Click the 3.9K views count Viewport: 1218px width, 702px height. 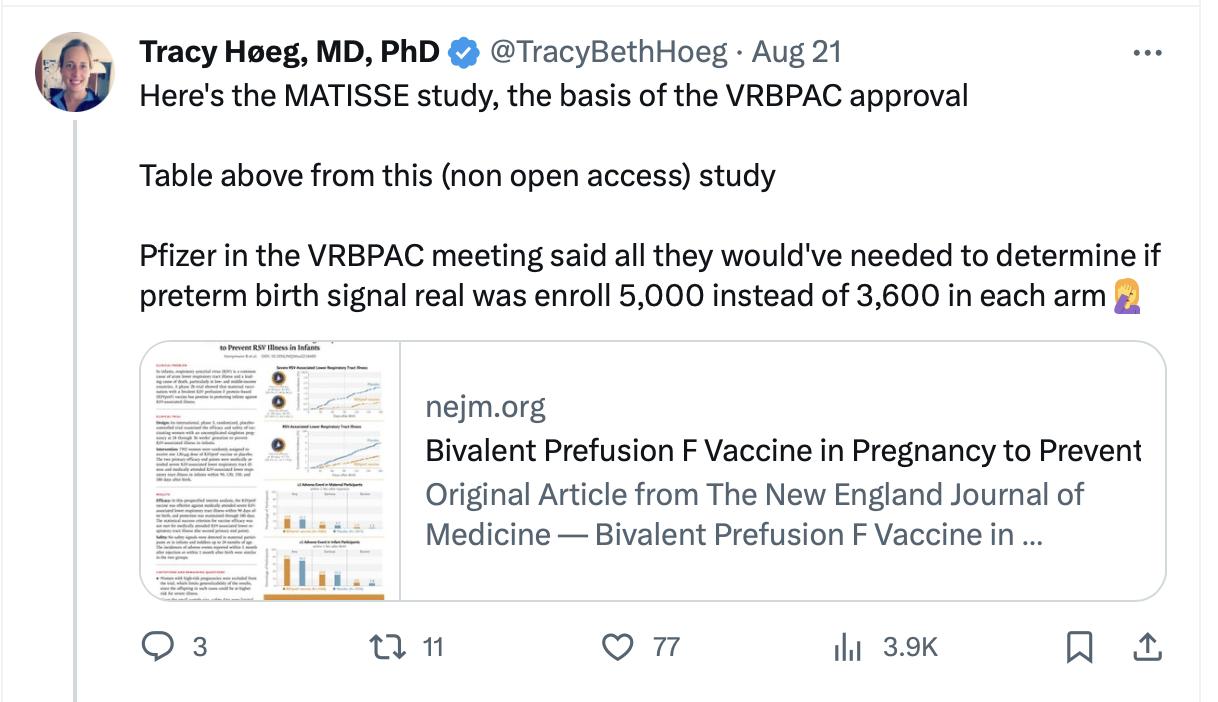pos(908,647)
